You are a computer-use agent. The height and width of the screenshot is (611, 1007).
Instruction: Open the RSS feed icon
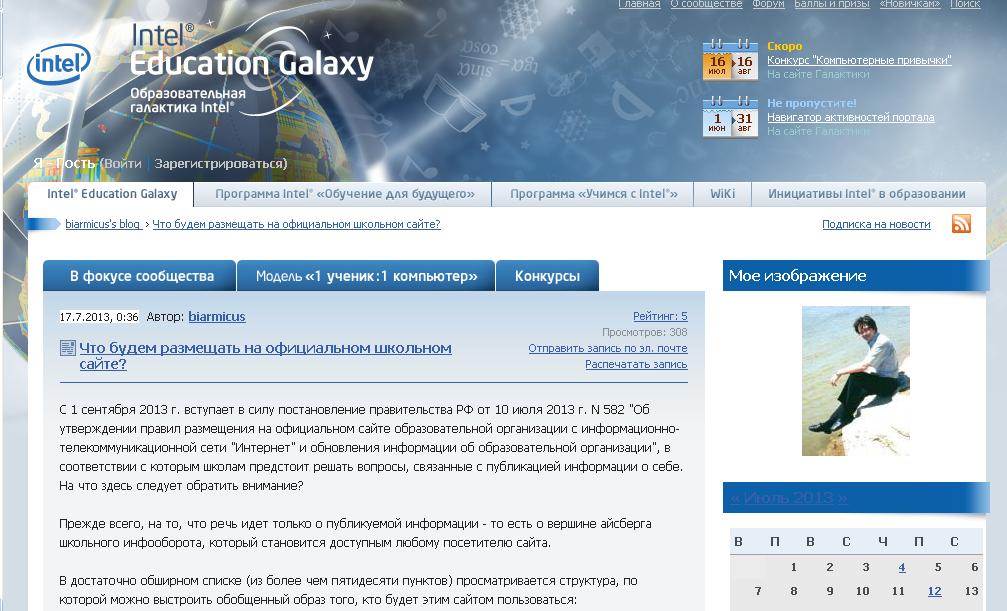(x=961, y=224)
